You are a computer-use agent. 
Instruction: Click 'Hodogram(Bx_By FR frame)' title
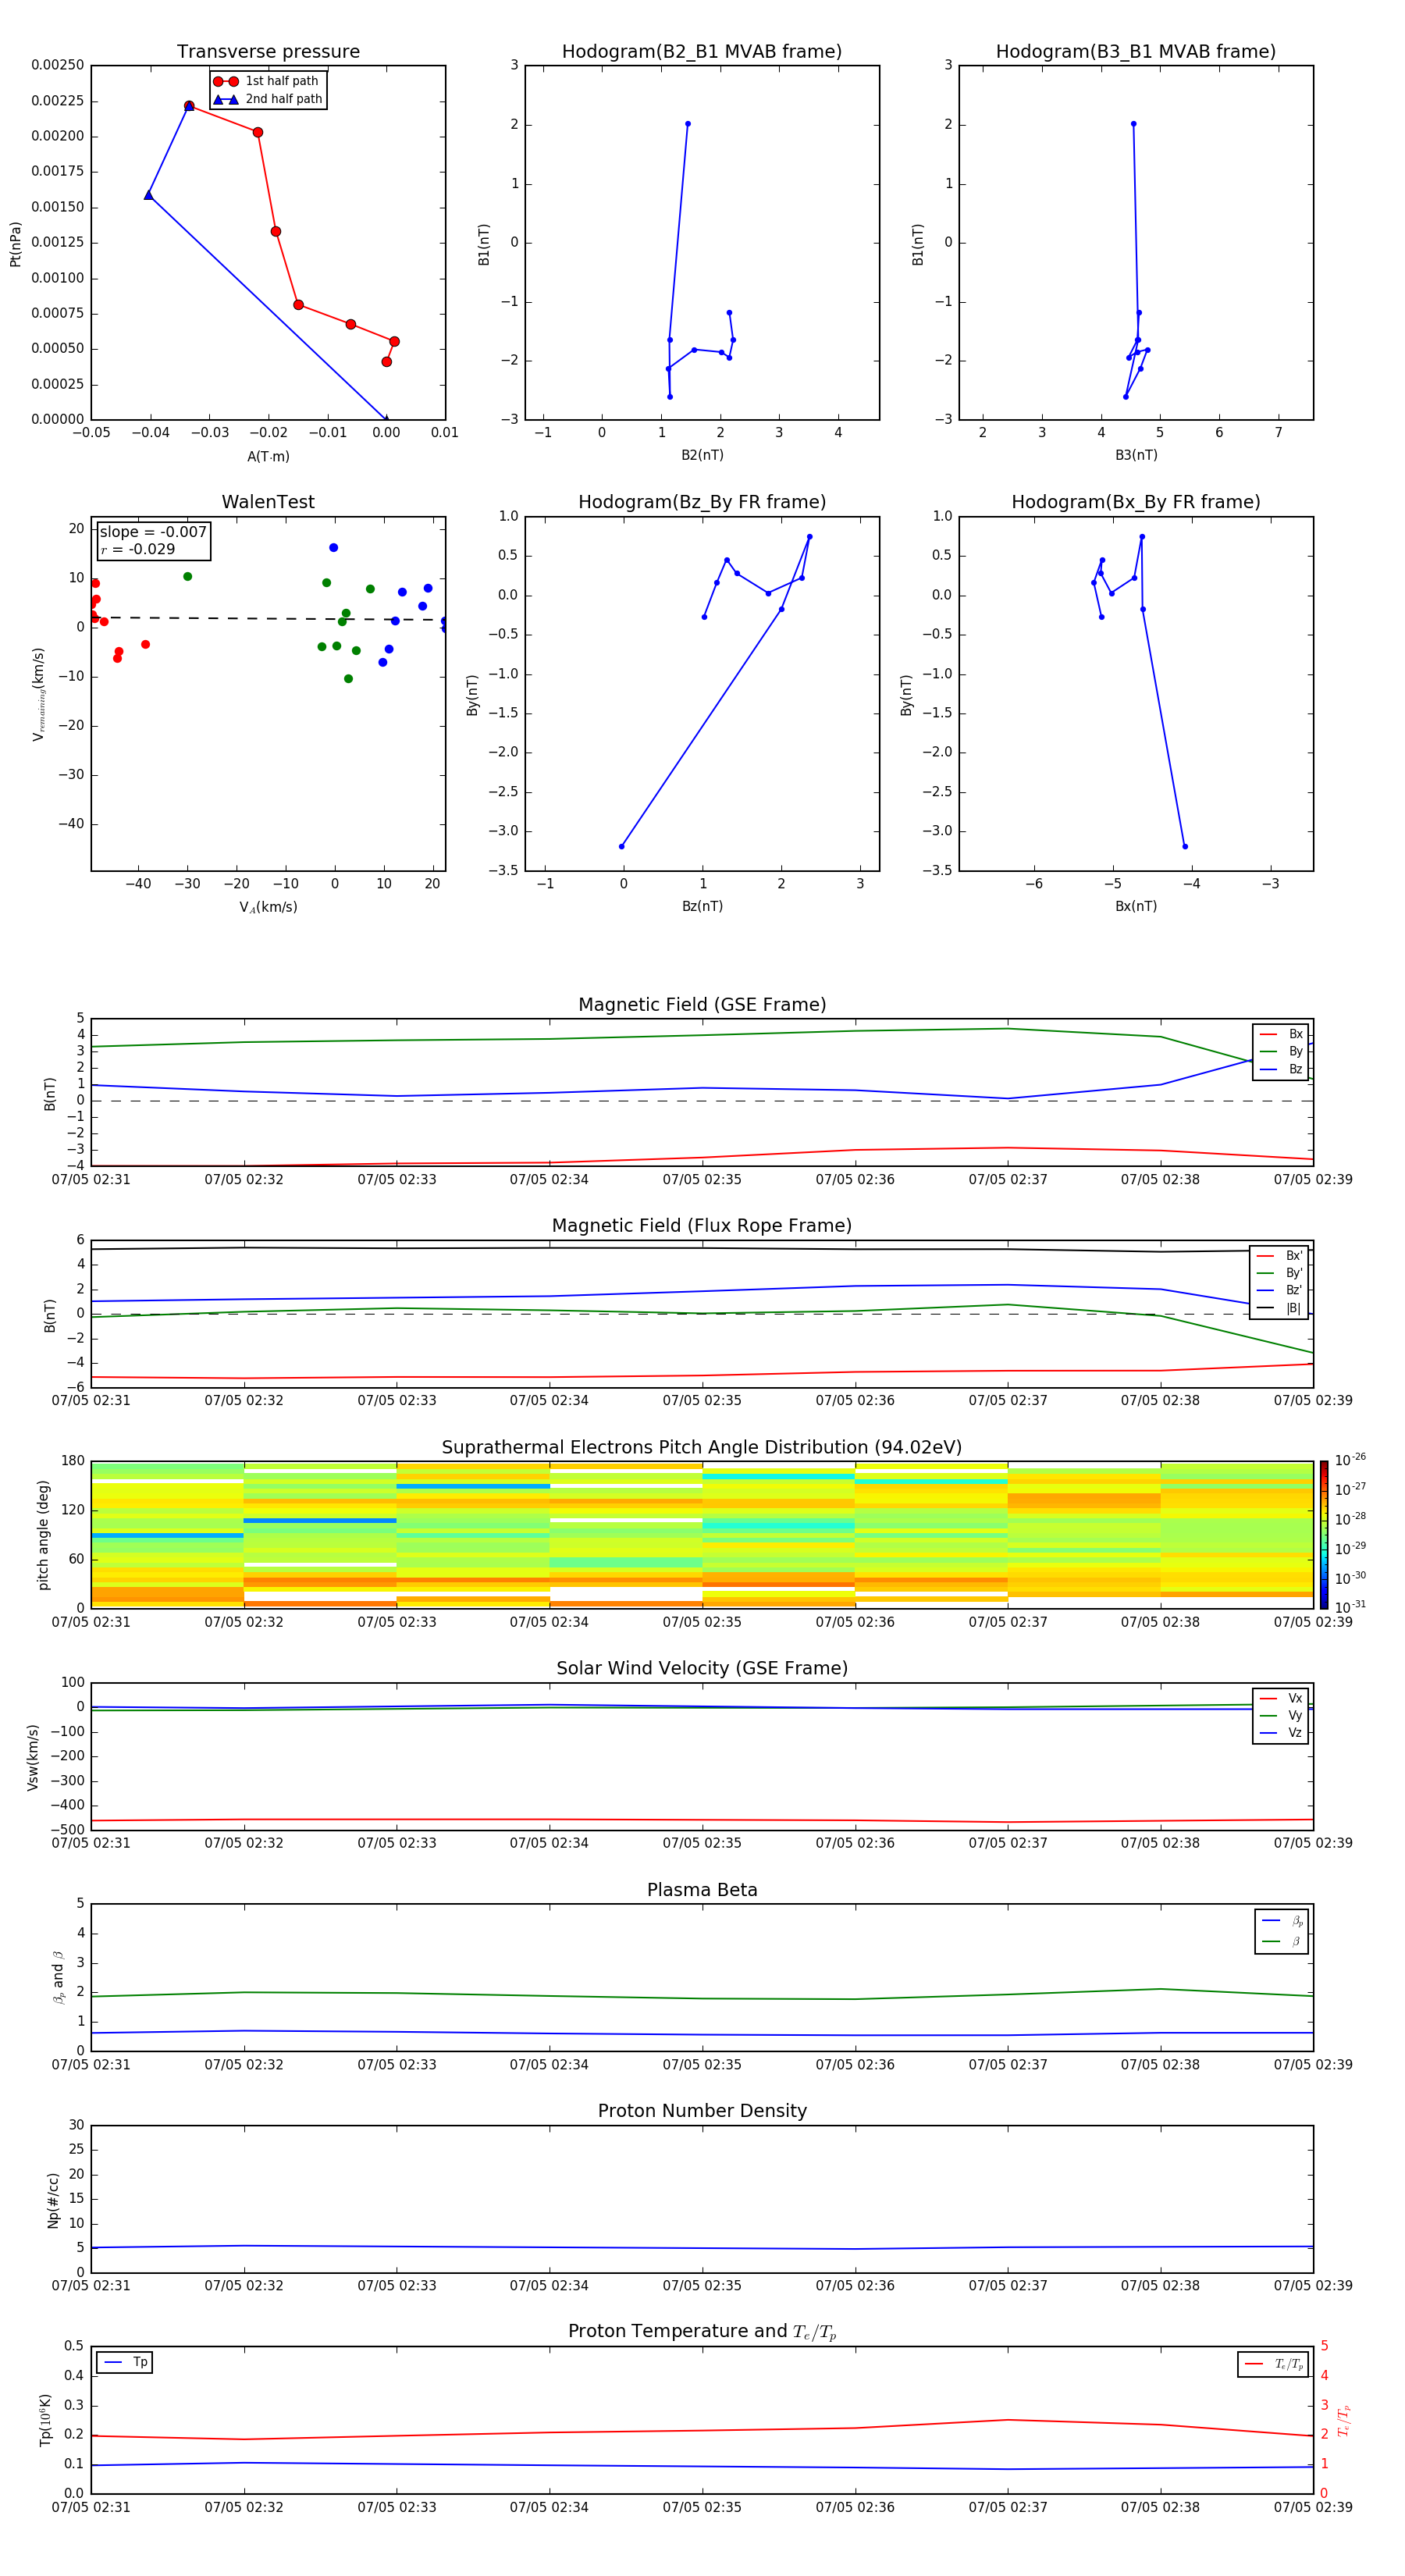pyautogui.click(x=1136, y=502)
